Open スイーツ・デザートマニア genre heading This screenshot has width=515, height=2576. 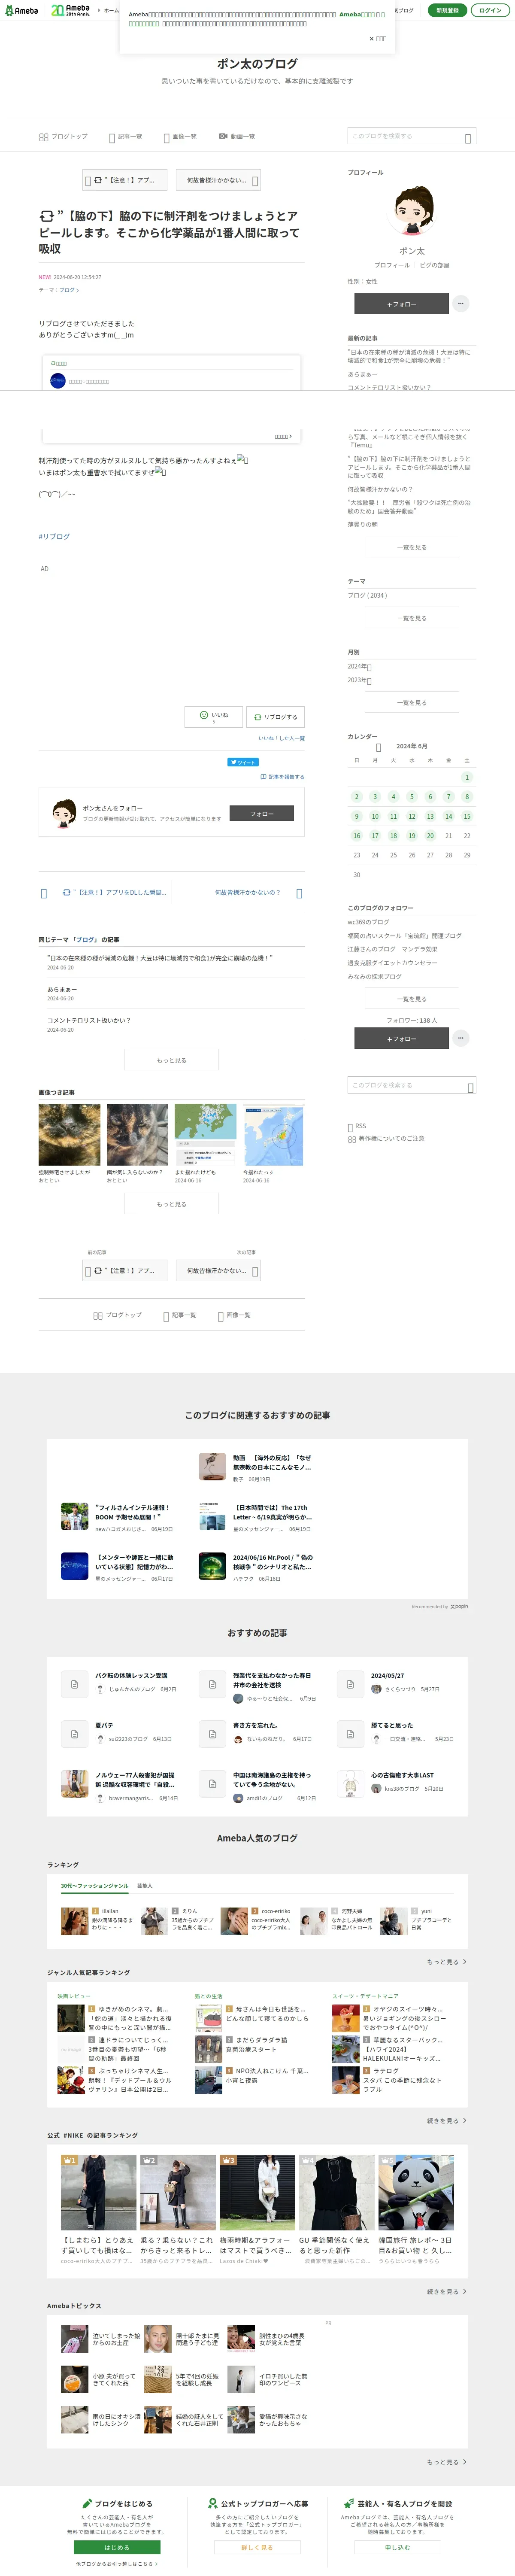[365, 1997]
